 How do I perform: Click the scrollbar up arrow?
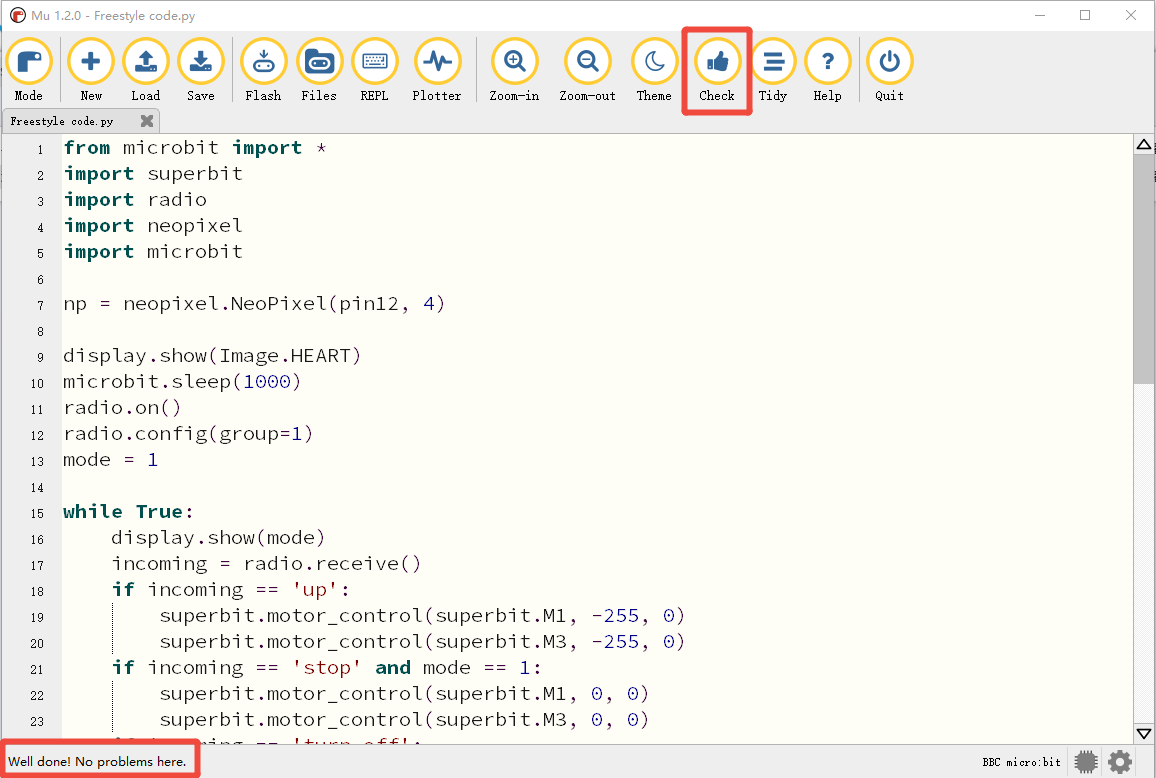(x=1143, y=145)
